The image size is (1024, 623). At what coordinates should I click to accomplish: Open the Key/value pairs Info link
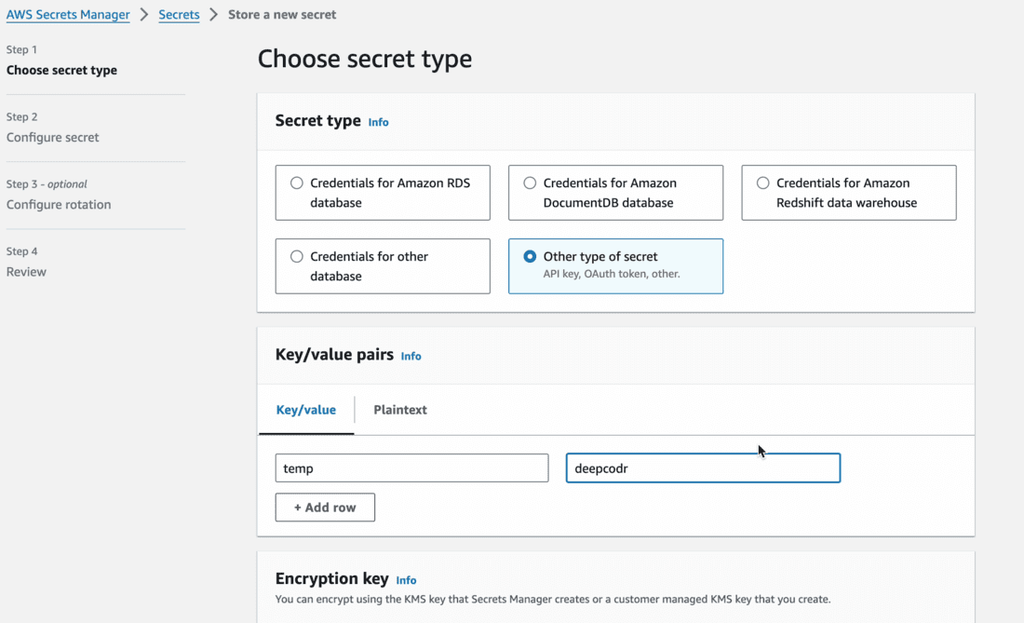[410, 356]
